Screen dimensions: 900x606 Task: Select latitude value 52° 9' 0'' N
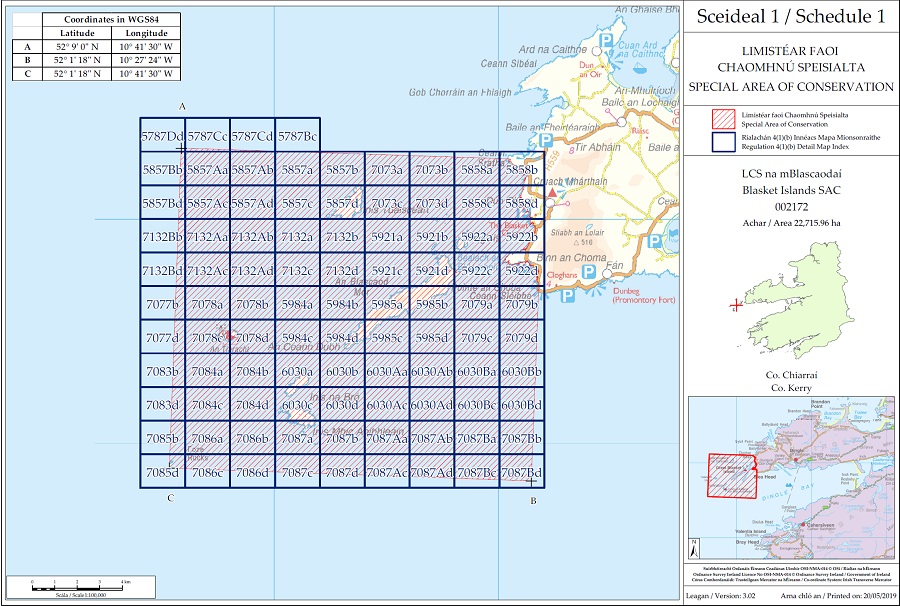(77, 47)
